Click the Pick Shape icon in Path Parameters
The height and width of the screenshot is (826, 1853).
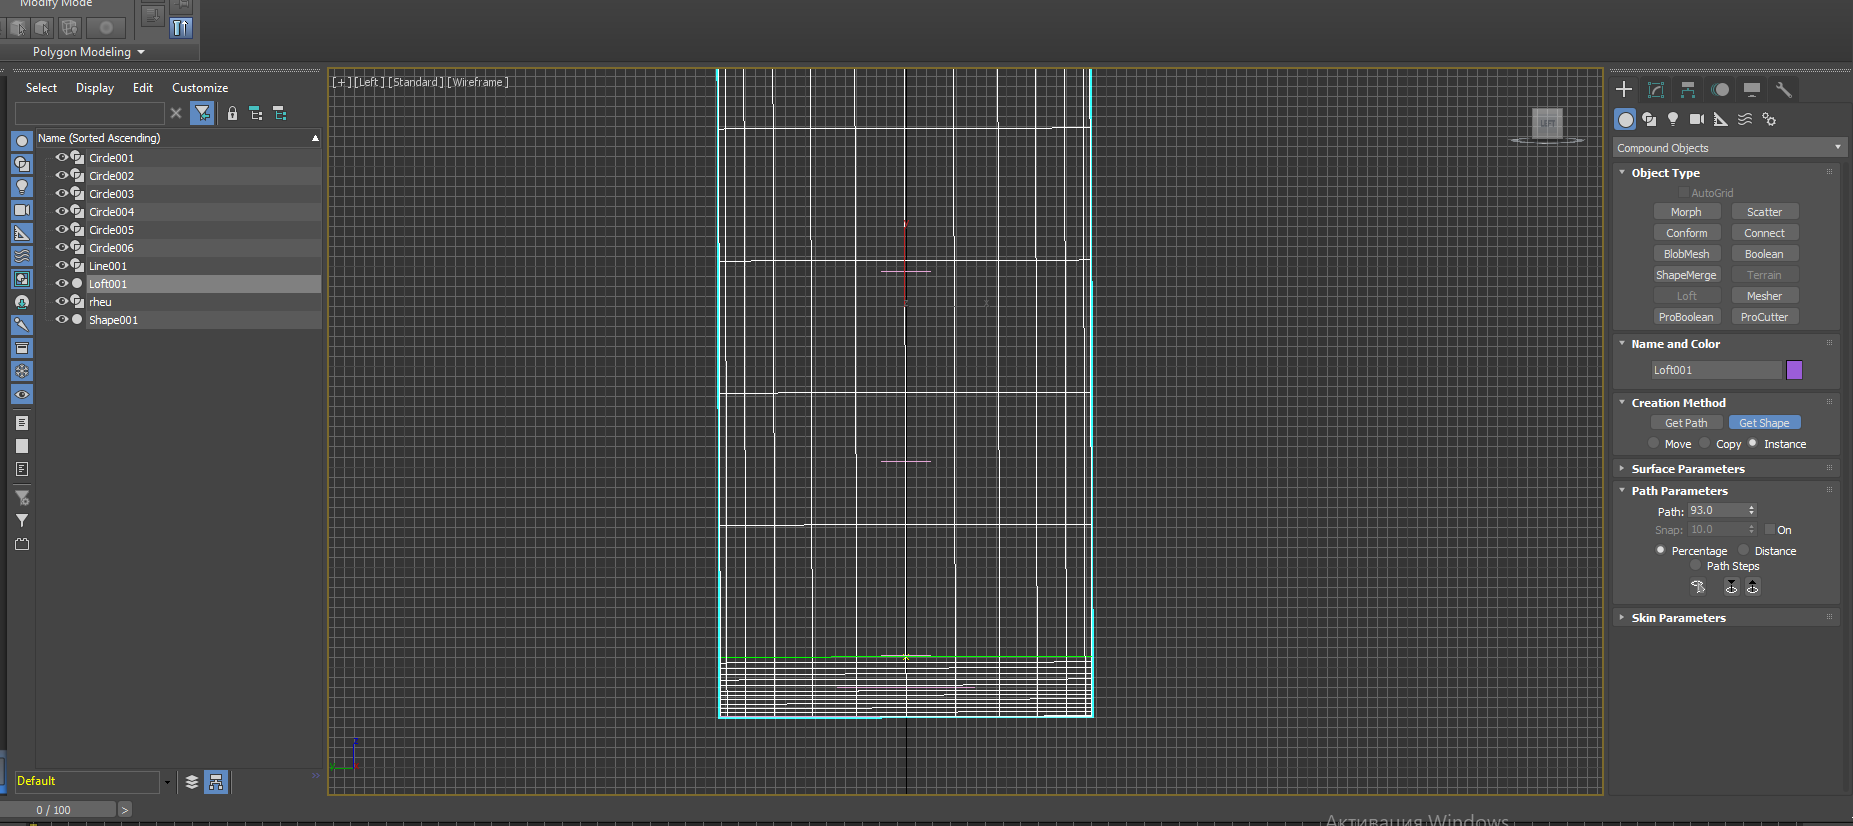(x=1698, y=587)
